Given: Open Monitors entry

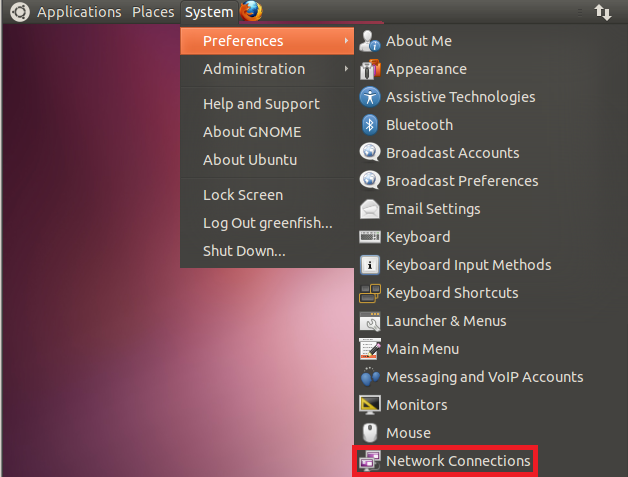Looking at the screenshot, I should (491, 405).
